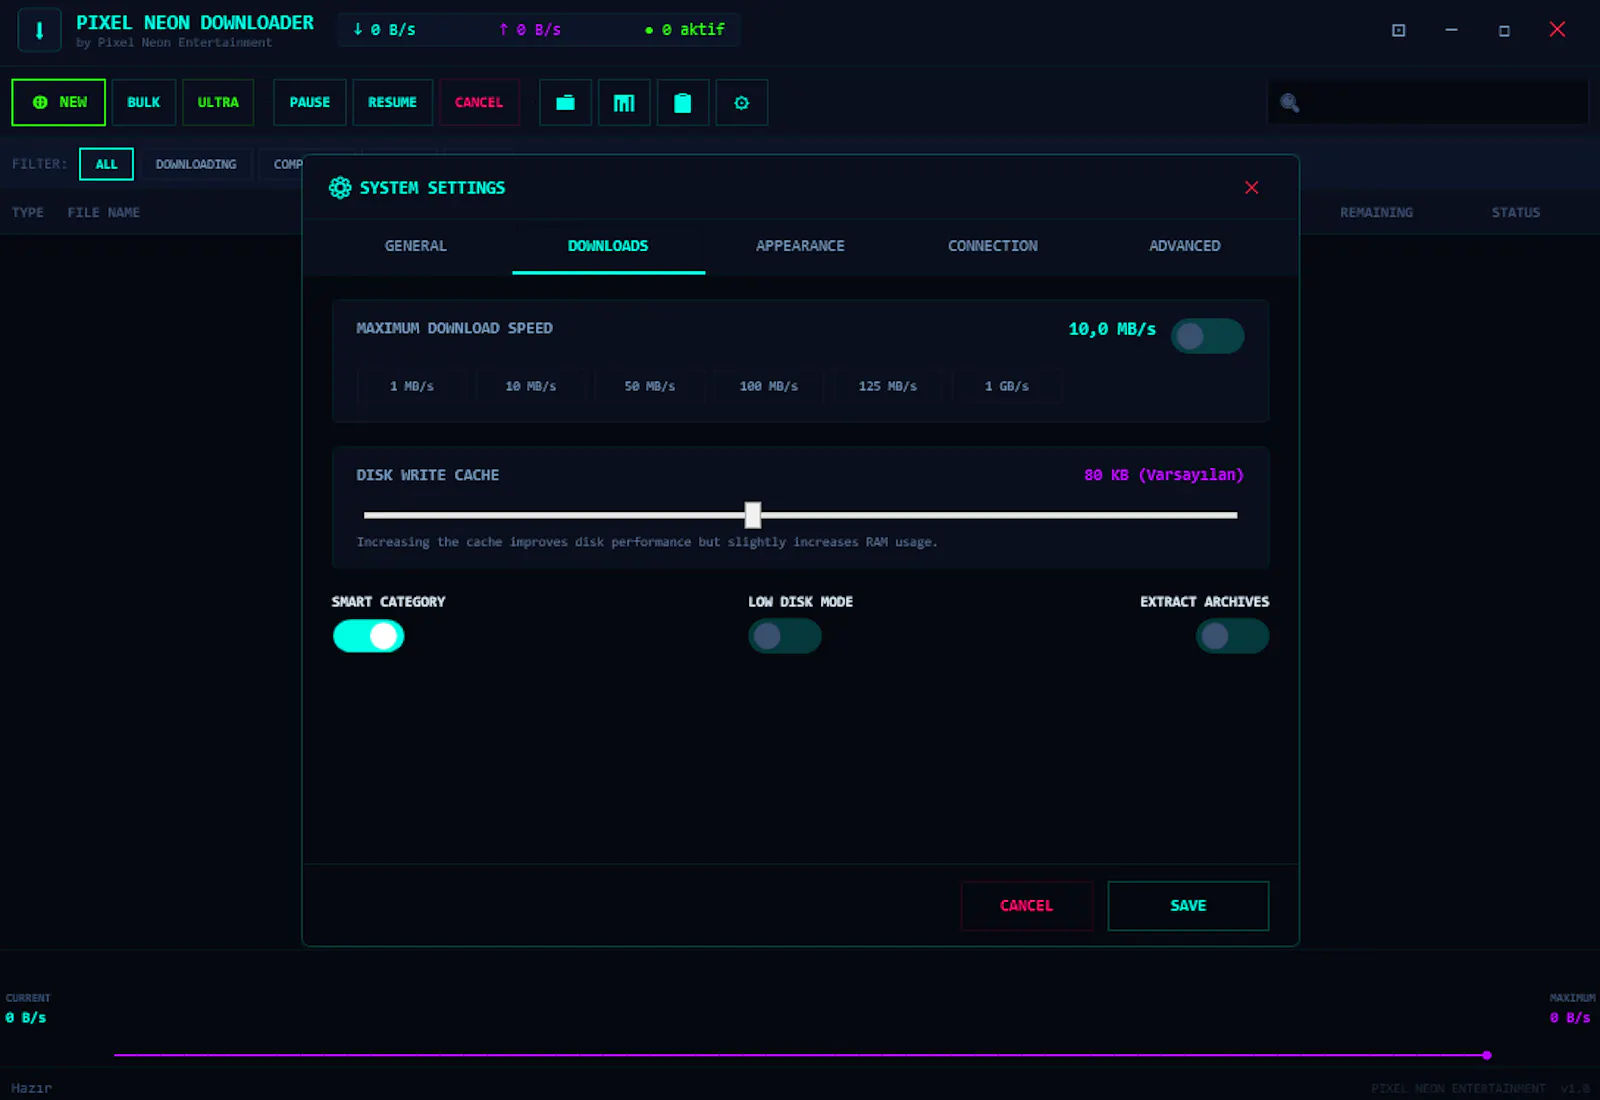Screen dimensions: 1600x1100
Task: Enable Low Disk Mode
Action: (x=785, y=636)
